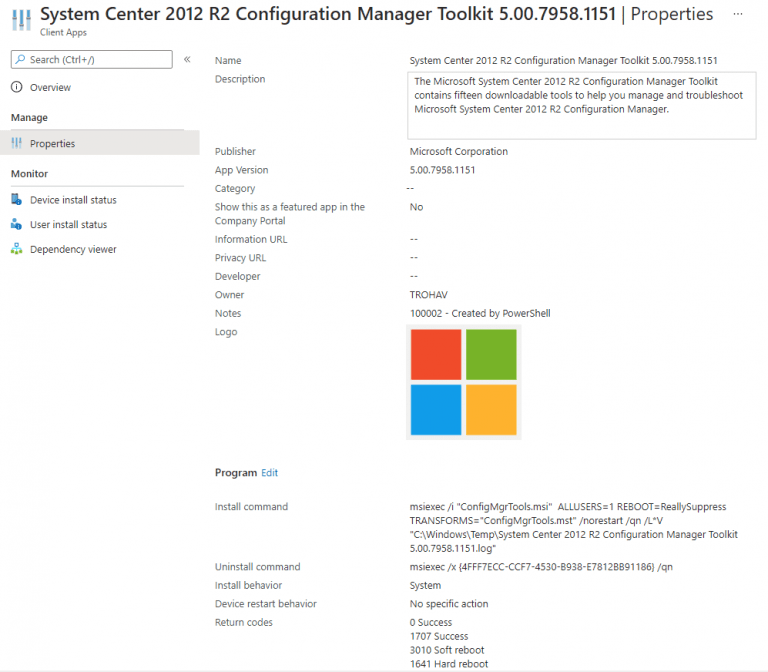Go to User install status
768x672 pixels.
(68, 225)
